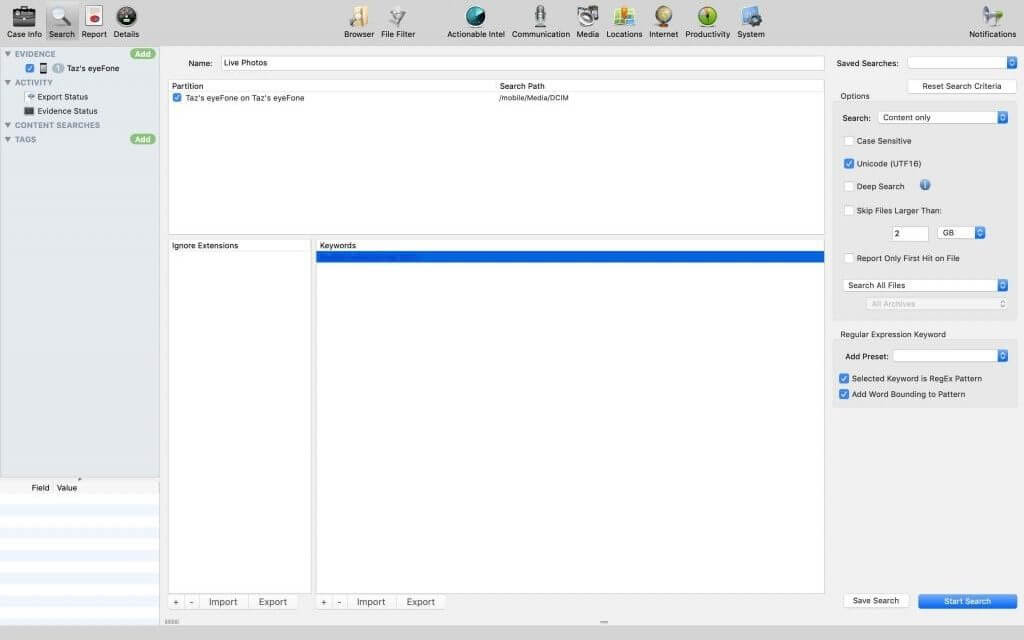Click the Details gauge icon
1024x640 pixels.
point(126,17)
